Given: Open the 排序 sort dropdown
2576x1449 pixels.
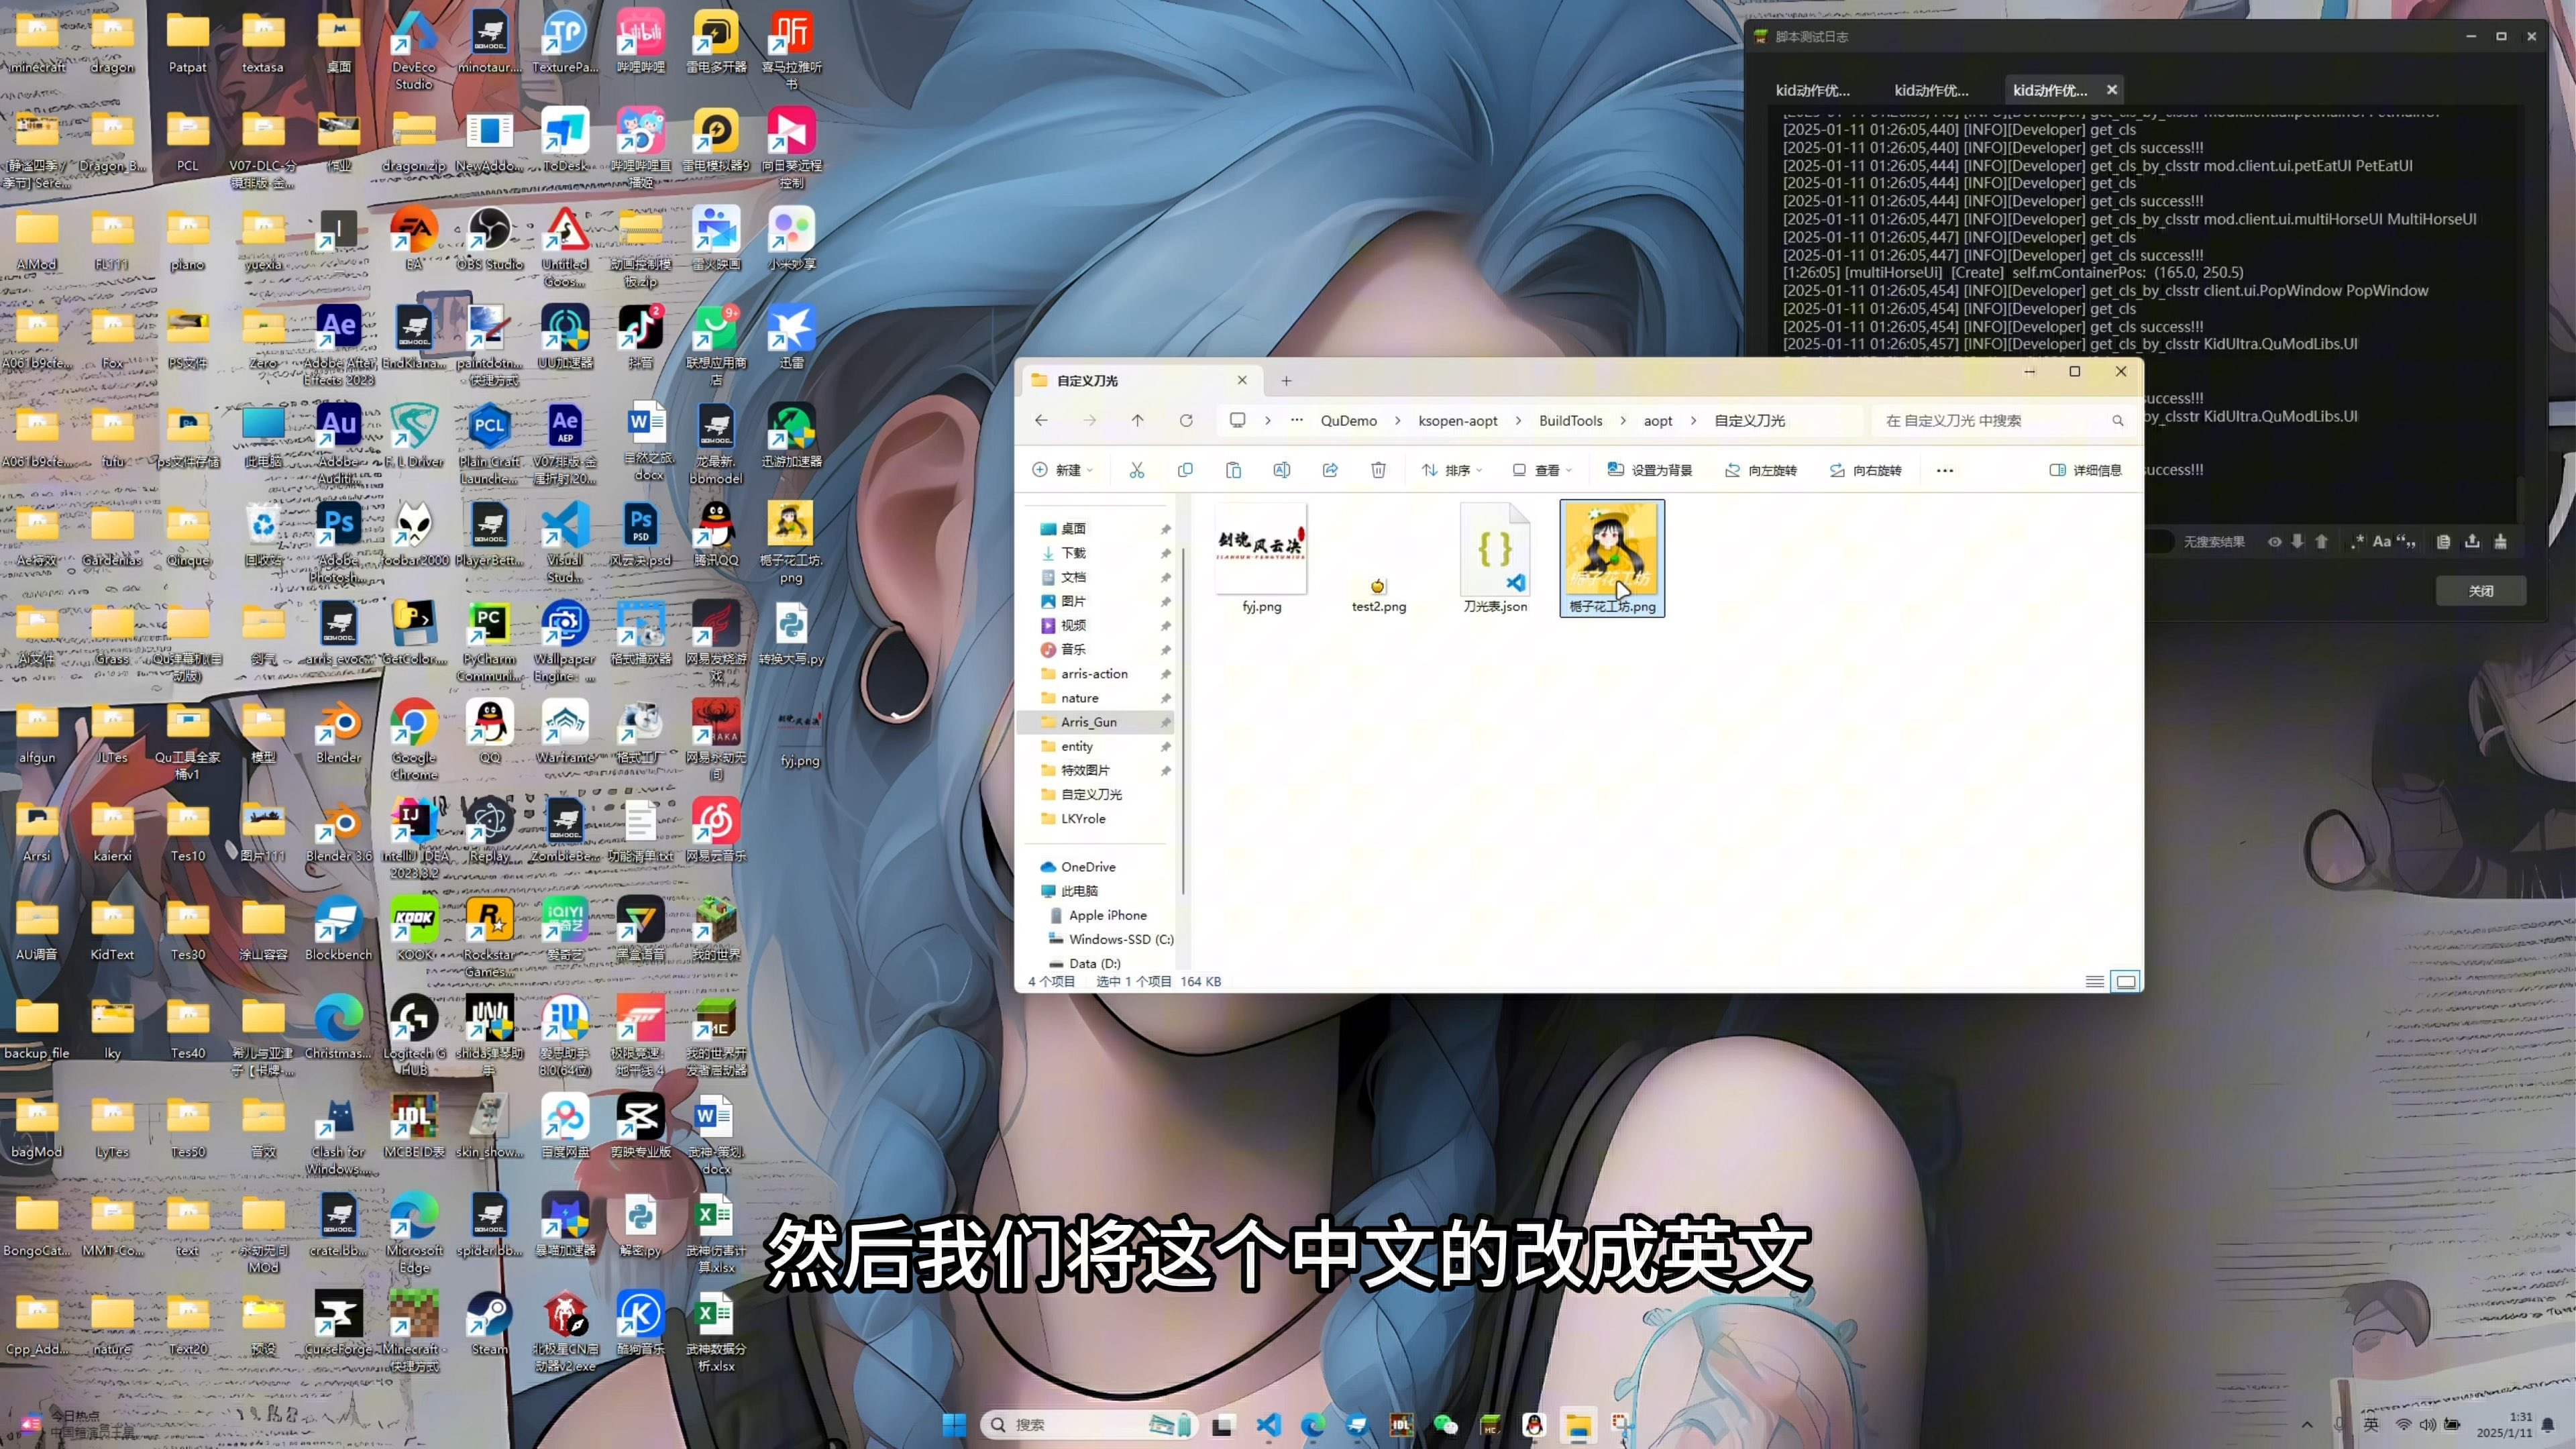Looking at the screenshot, I should (x=1452, y=470).
